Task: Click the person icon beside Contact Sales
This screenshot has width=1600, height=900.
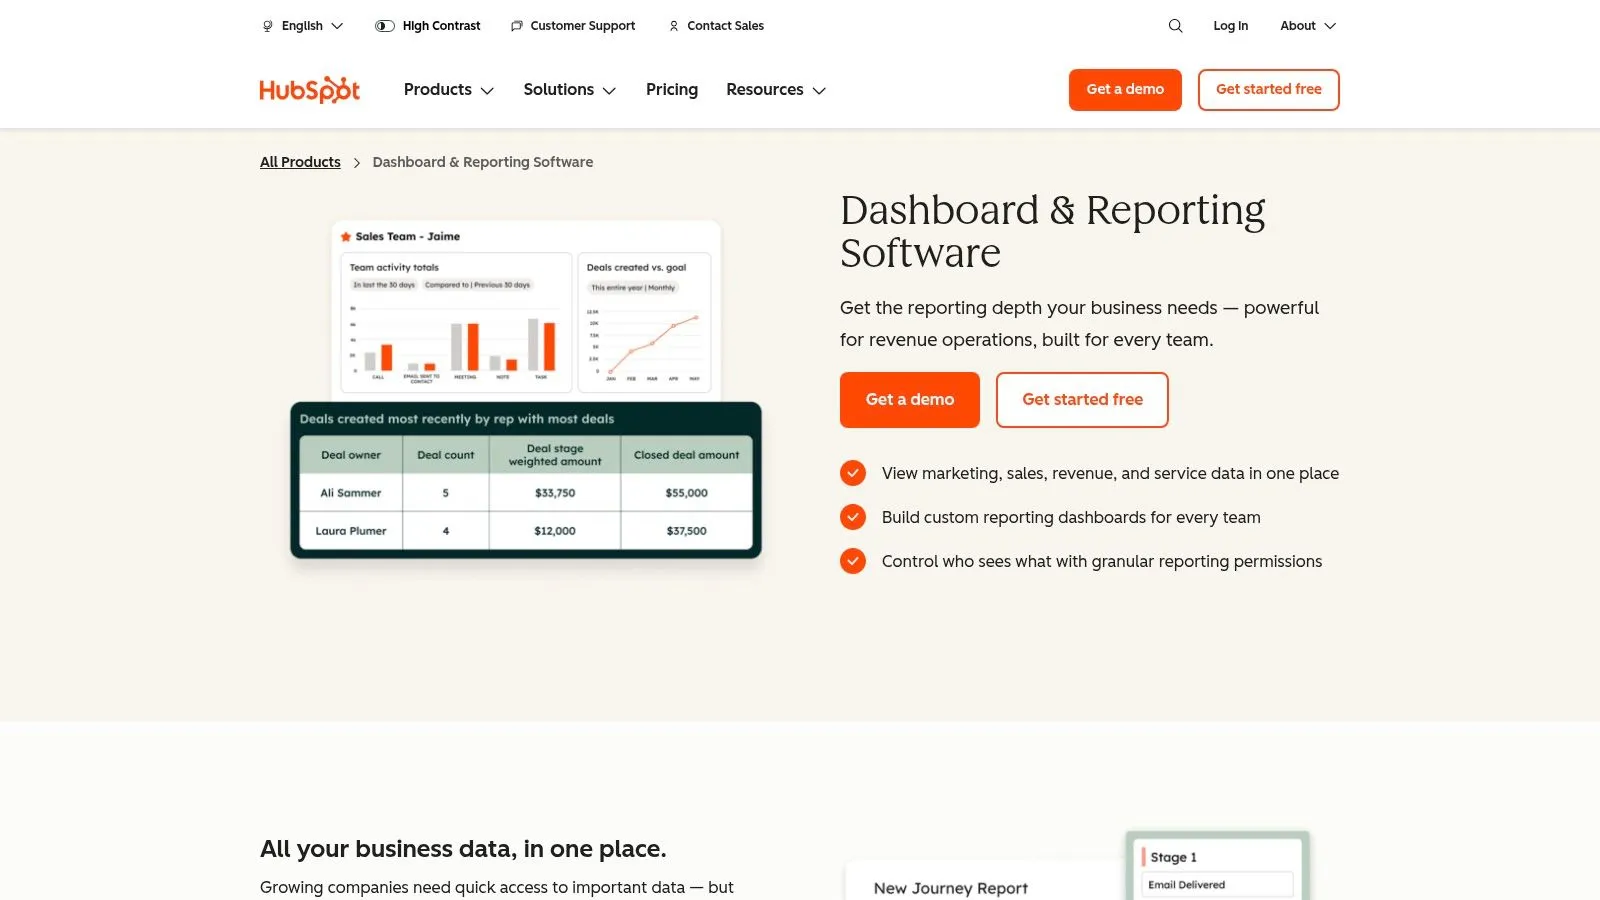Action: [673, 26]
